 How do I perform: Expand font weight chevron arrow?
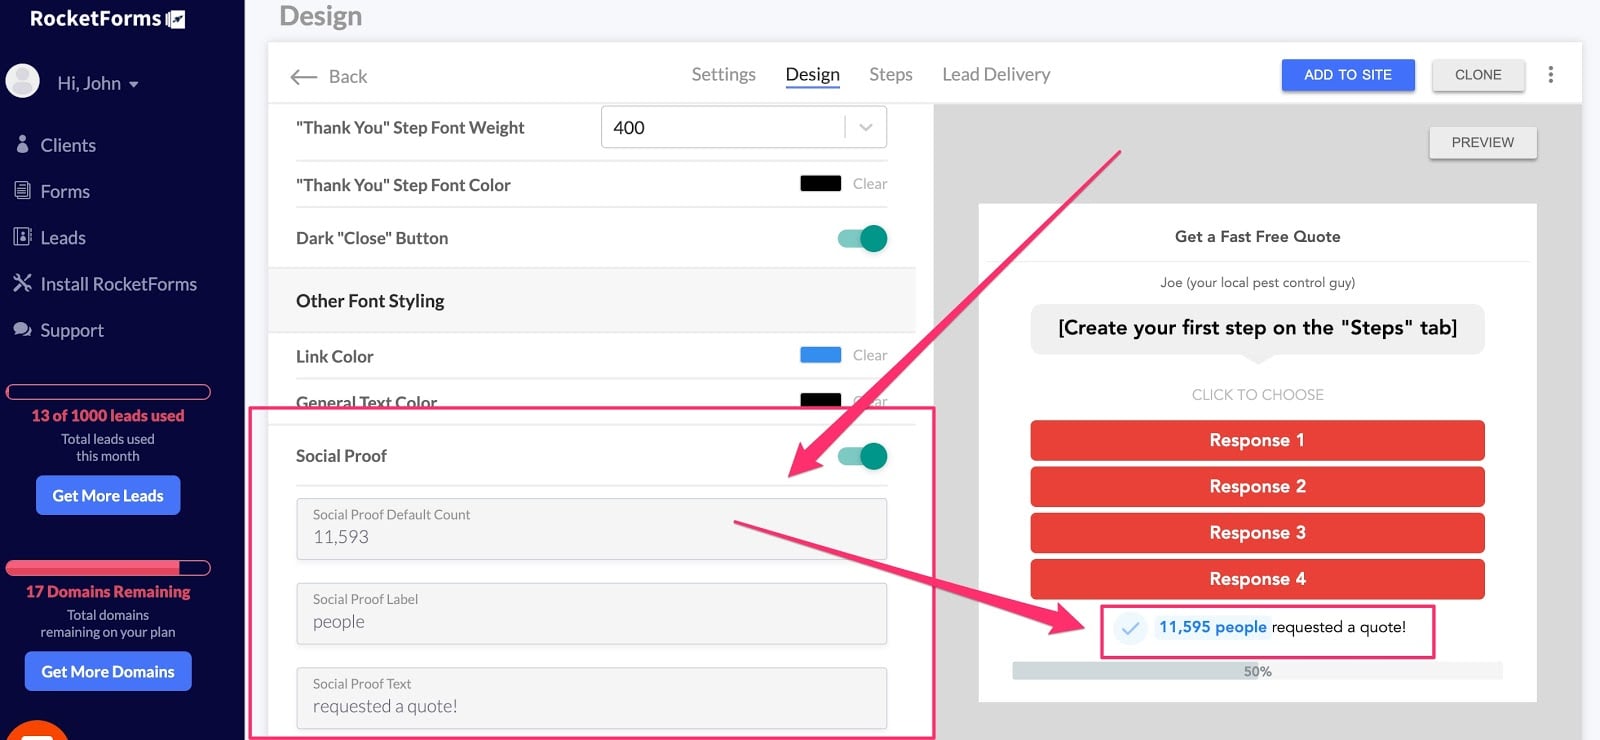(866, 127)
